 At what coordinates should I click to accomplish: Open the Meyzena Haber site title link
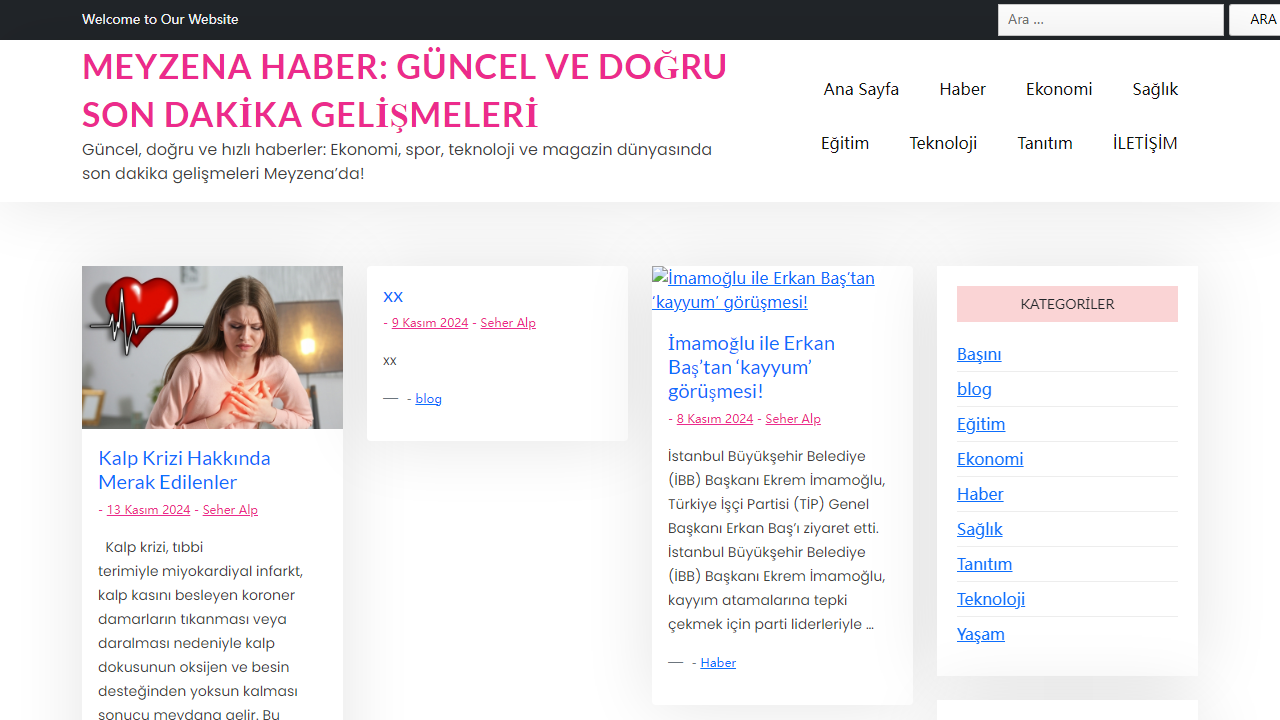(x=404, y=89)
